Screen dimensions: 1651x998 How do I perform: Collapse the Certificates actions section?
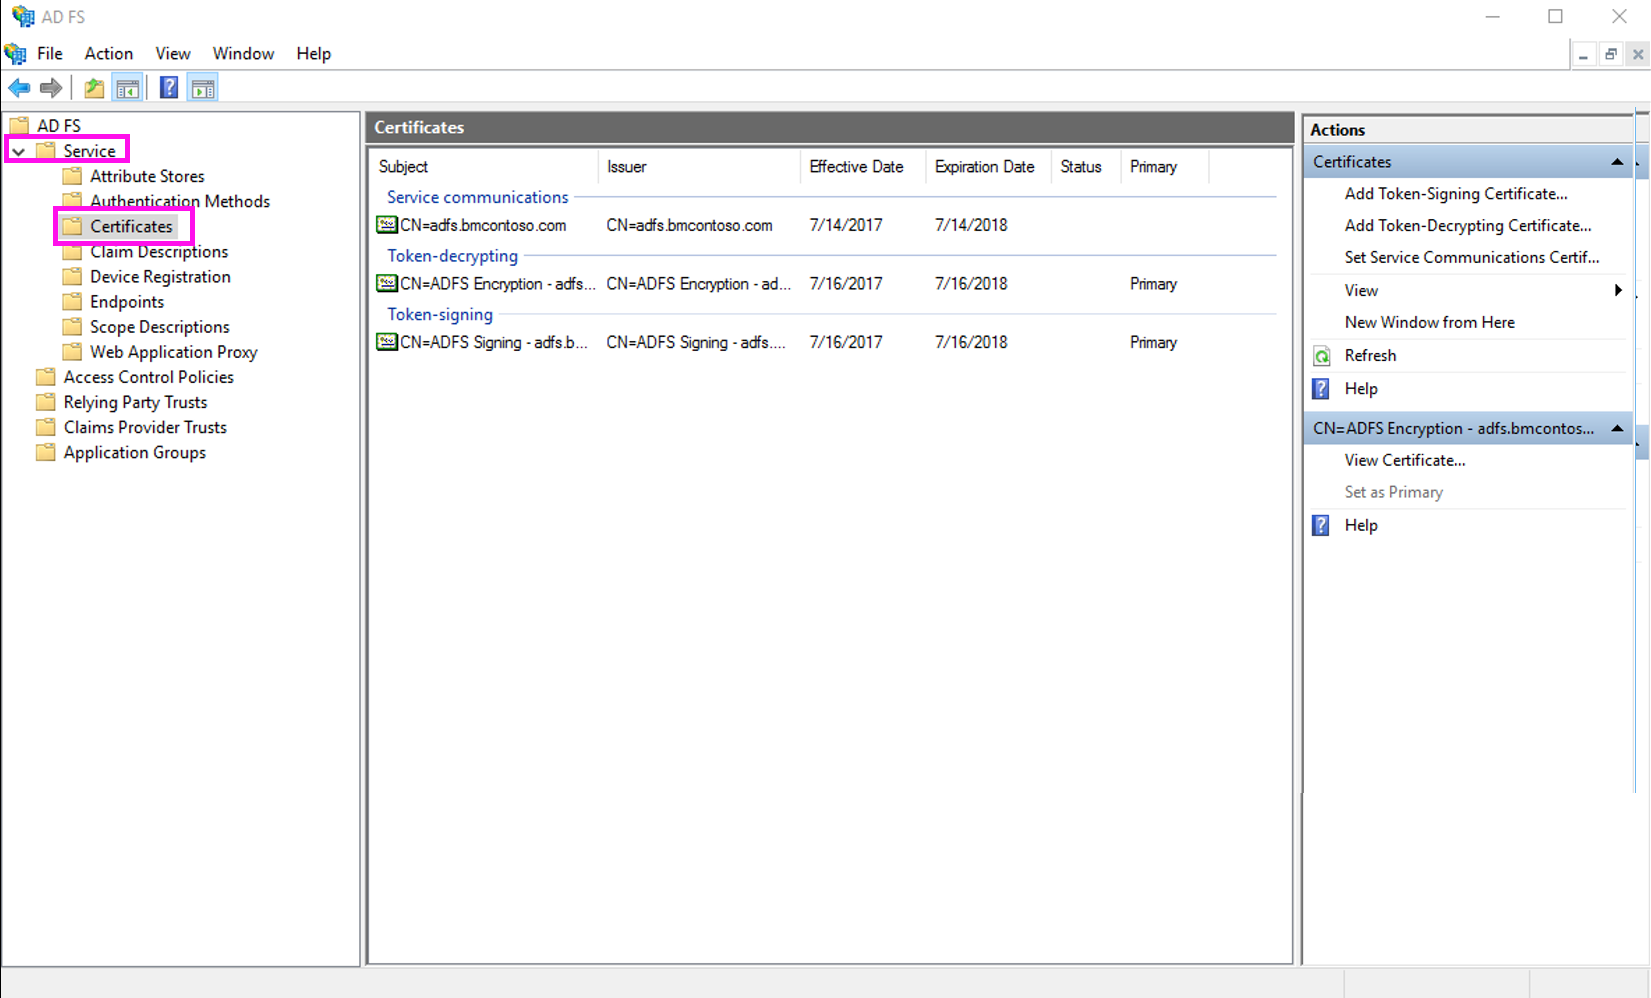[x=1617, y=161]
